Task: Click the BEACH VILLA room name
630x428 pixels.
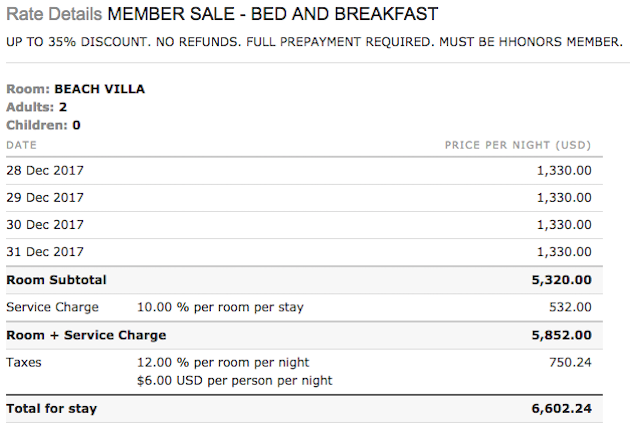Action: coord(100,89)
